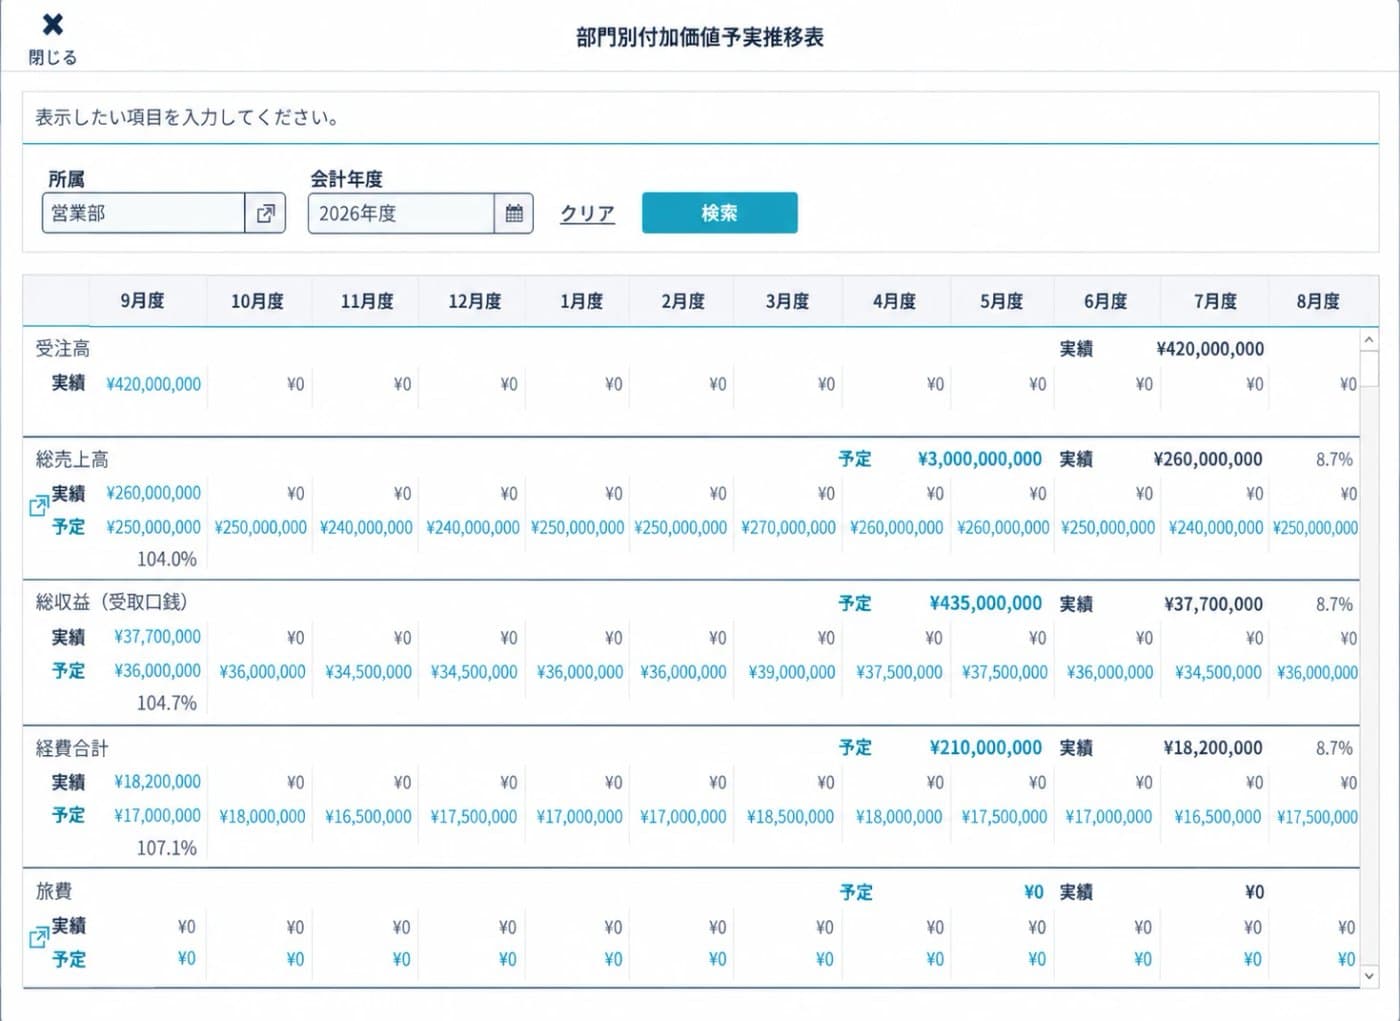Click the ¥270,000,000 March planned sales

point(788,527)
